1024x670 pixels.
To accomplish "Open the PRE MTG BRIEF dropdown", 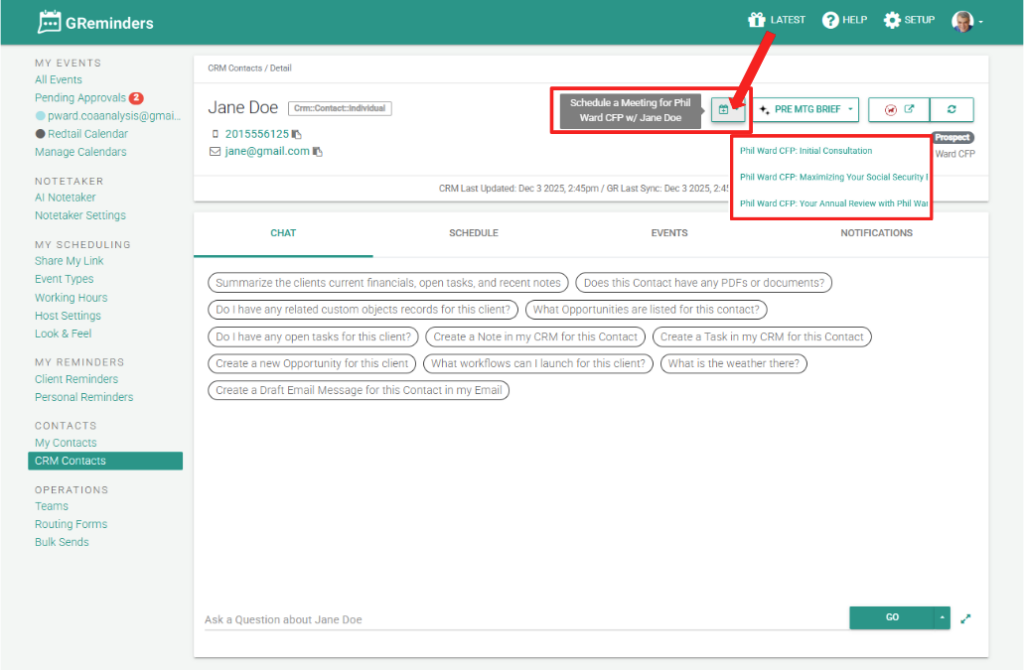I will pyautogui.click(x=808, y=109).
